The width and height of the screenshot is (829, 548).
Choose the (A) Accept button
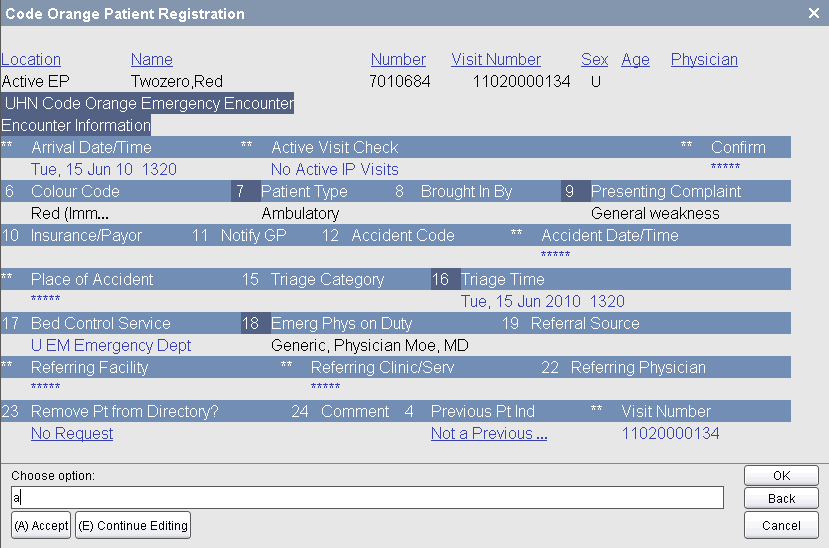pyautogui.click(x=41, y=525)
